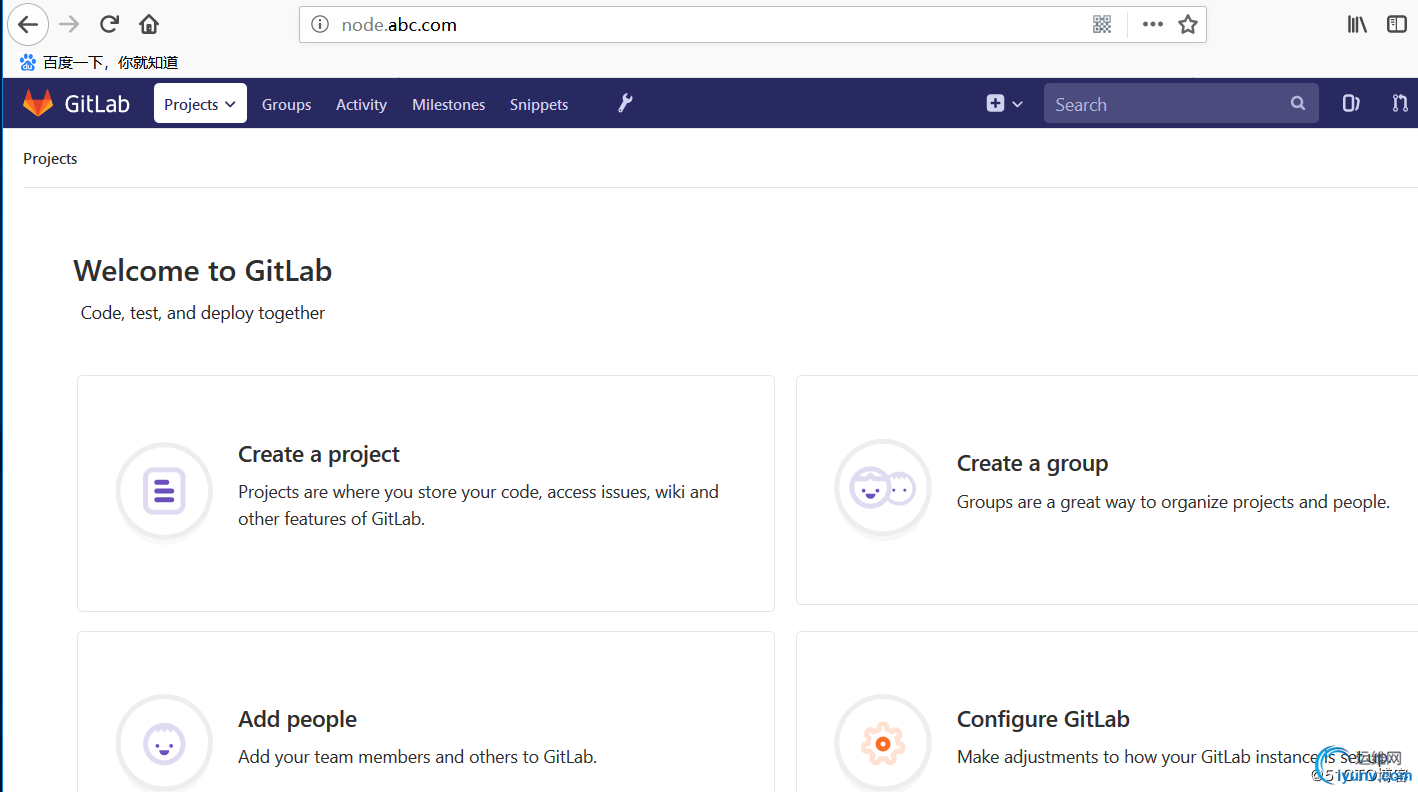The height and width of the screenshot is (792, 1418).
Task: Open Issues icon in the navbar
Action: (x=1351, y=103)
